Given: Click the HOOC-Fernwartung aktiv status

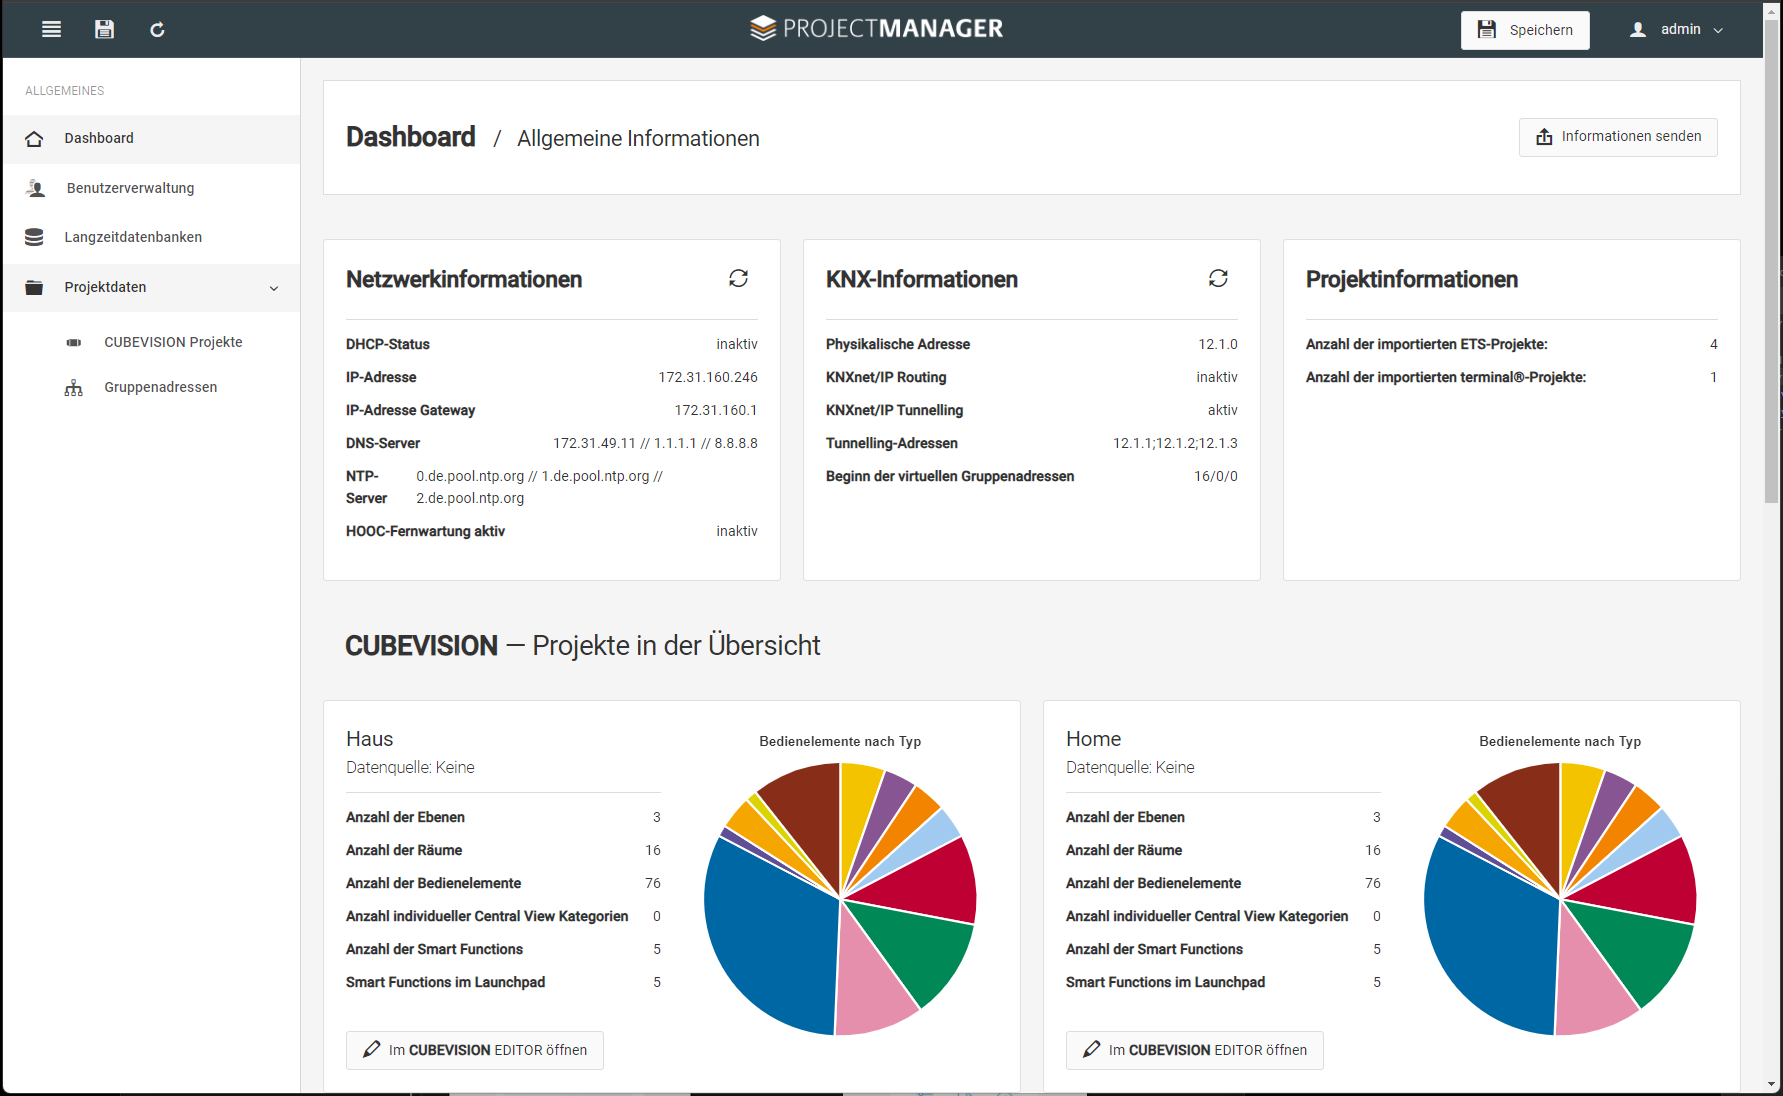Looking at the screenshot, I should 737,531.
